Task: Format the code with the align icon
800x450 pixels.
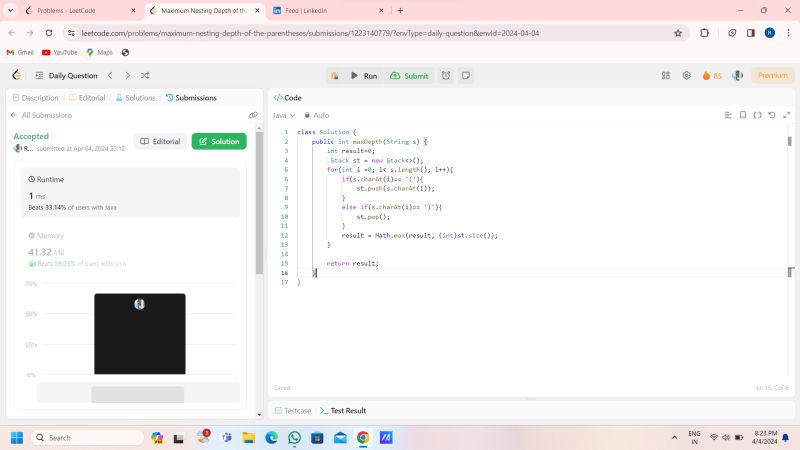Action: (728, 115)
